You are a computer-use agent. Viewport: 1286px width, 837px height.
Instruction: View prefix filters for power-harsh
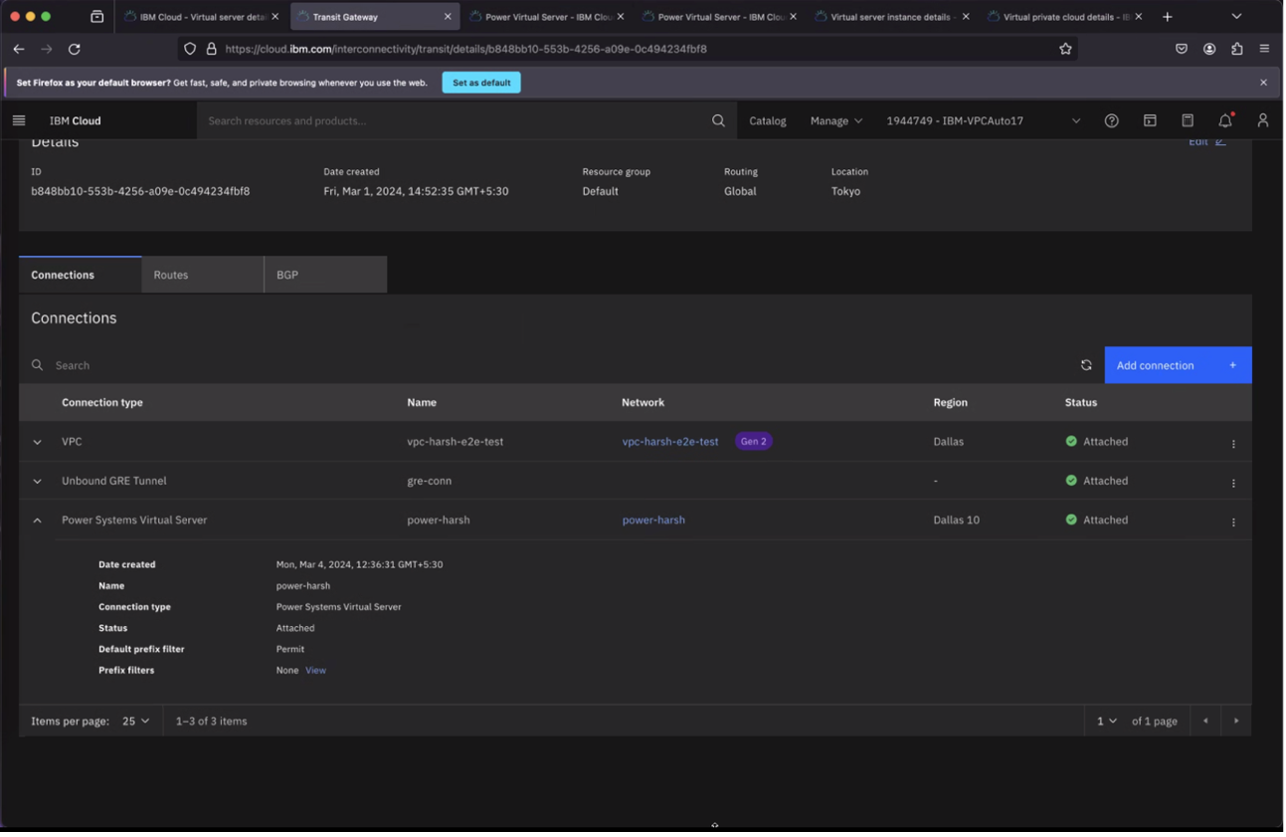[x=315, y=670]
